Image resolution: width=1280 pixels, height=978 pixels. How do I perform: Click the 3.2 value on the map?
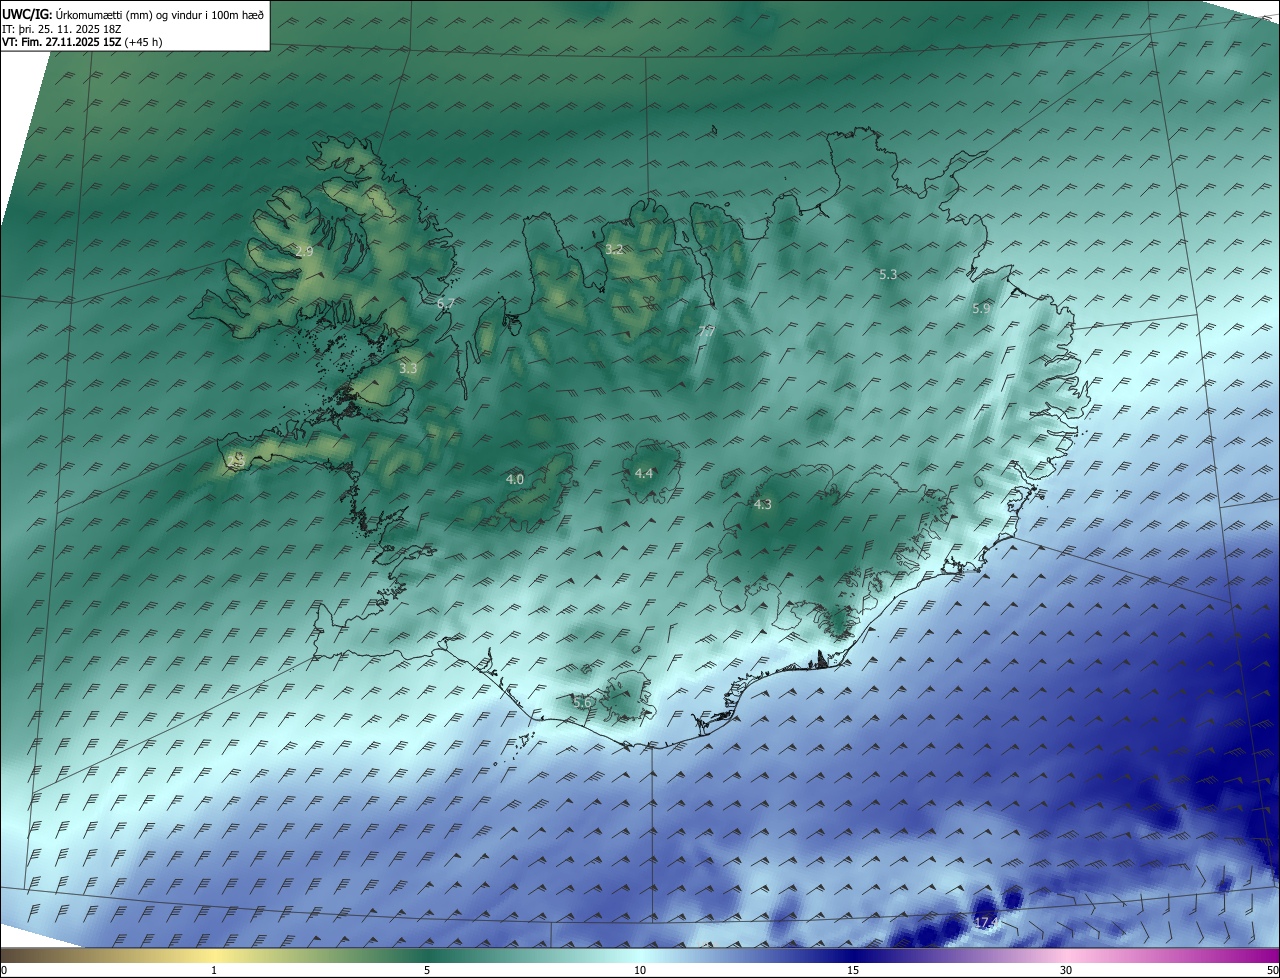614,249
